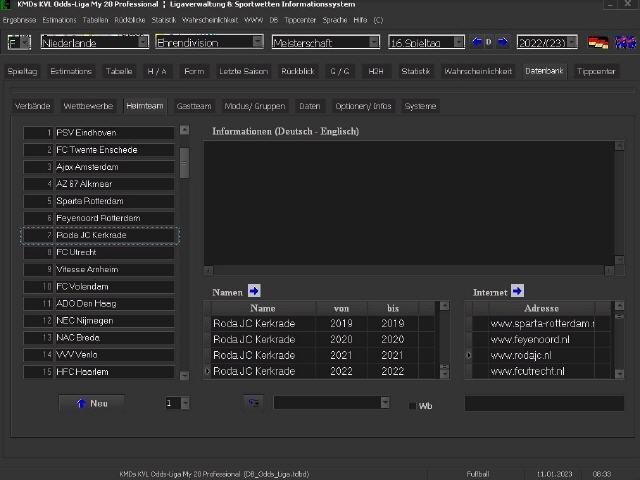Go to previous matchday with left arrow
Viewport: 640px width, 480px height.
tap(476, 42)
